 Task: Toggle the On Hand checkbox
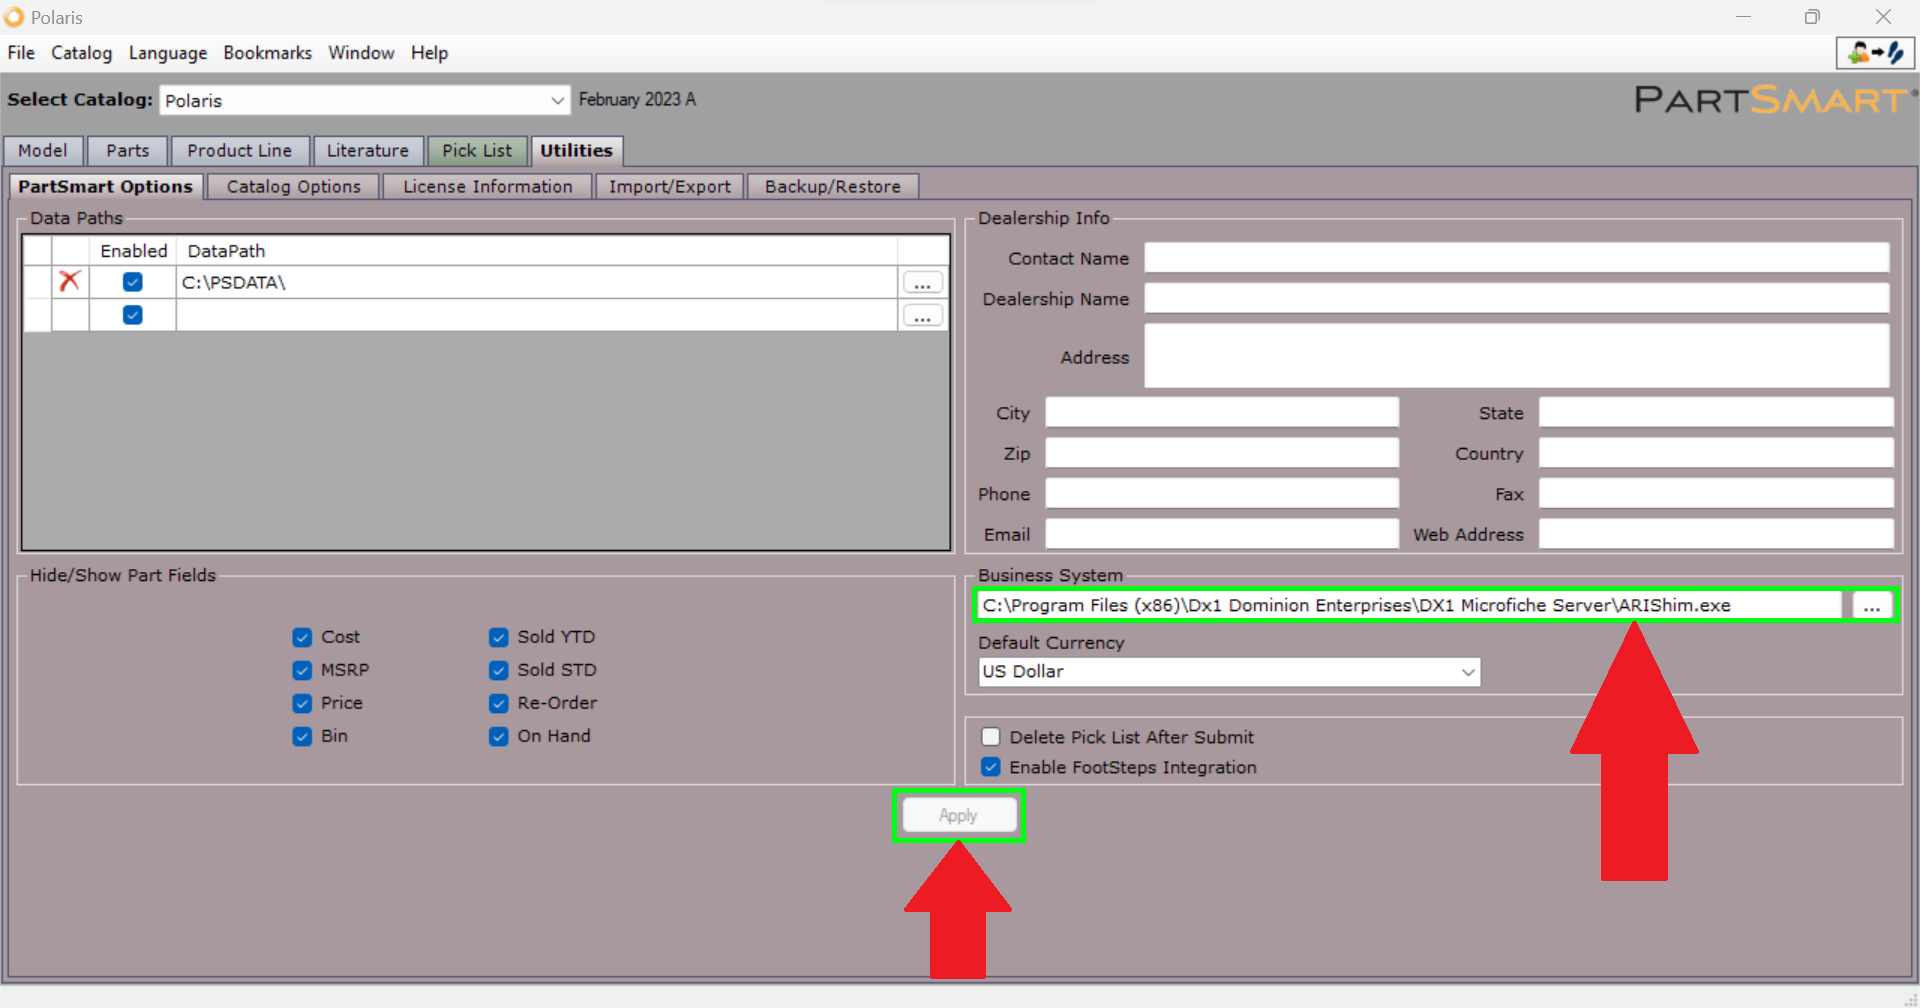(x=498, y=736)
